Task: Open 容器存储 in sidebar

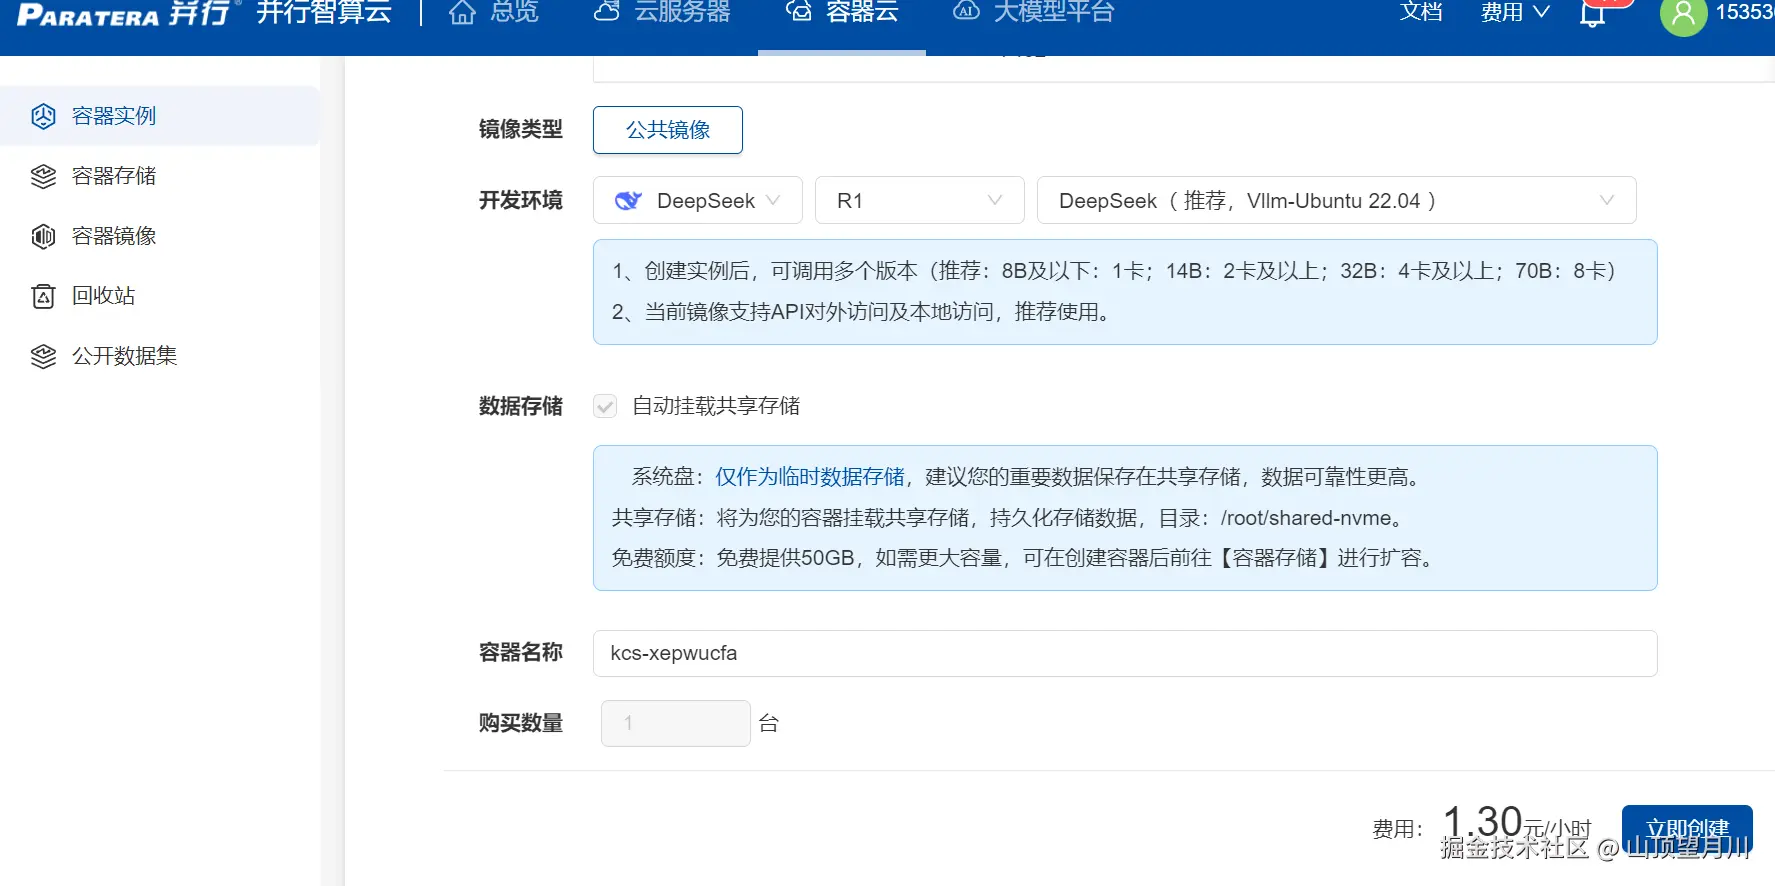Action: (x=160, y=176)
